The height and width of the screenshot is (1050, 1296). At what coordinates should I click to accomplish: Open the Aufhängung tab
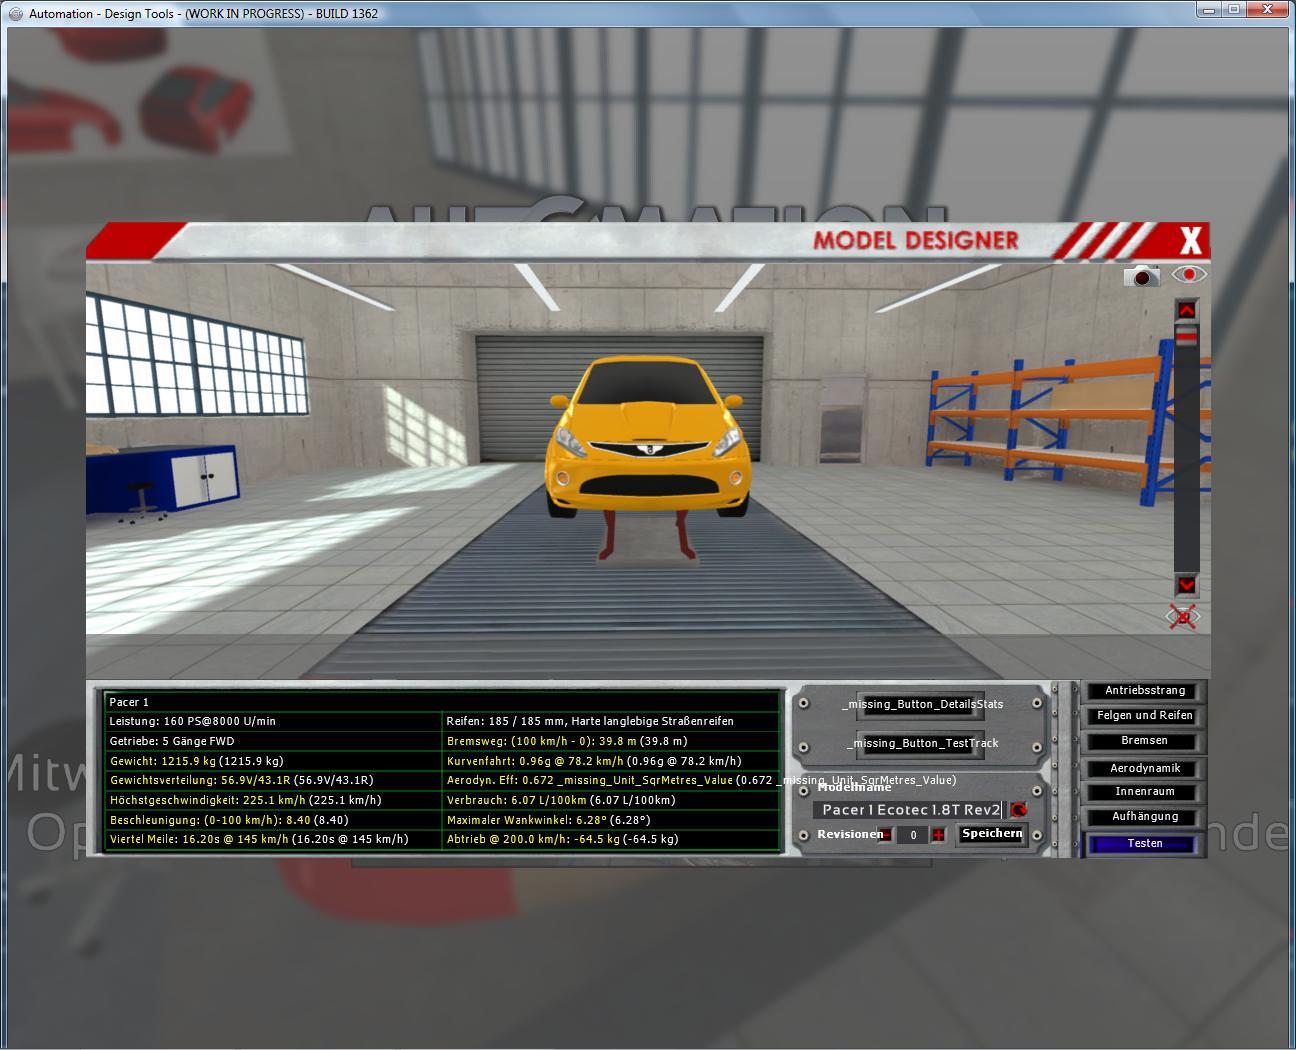pyautogui.click(x=1144, y=817)
